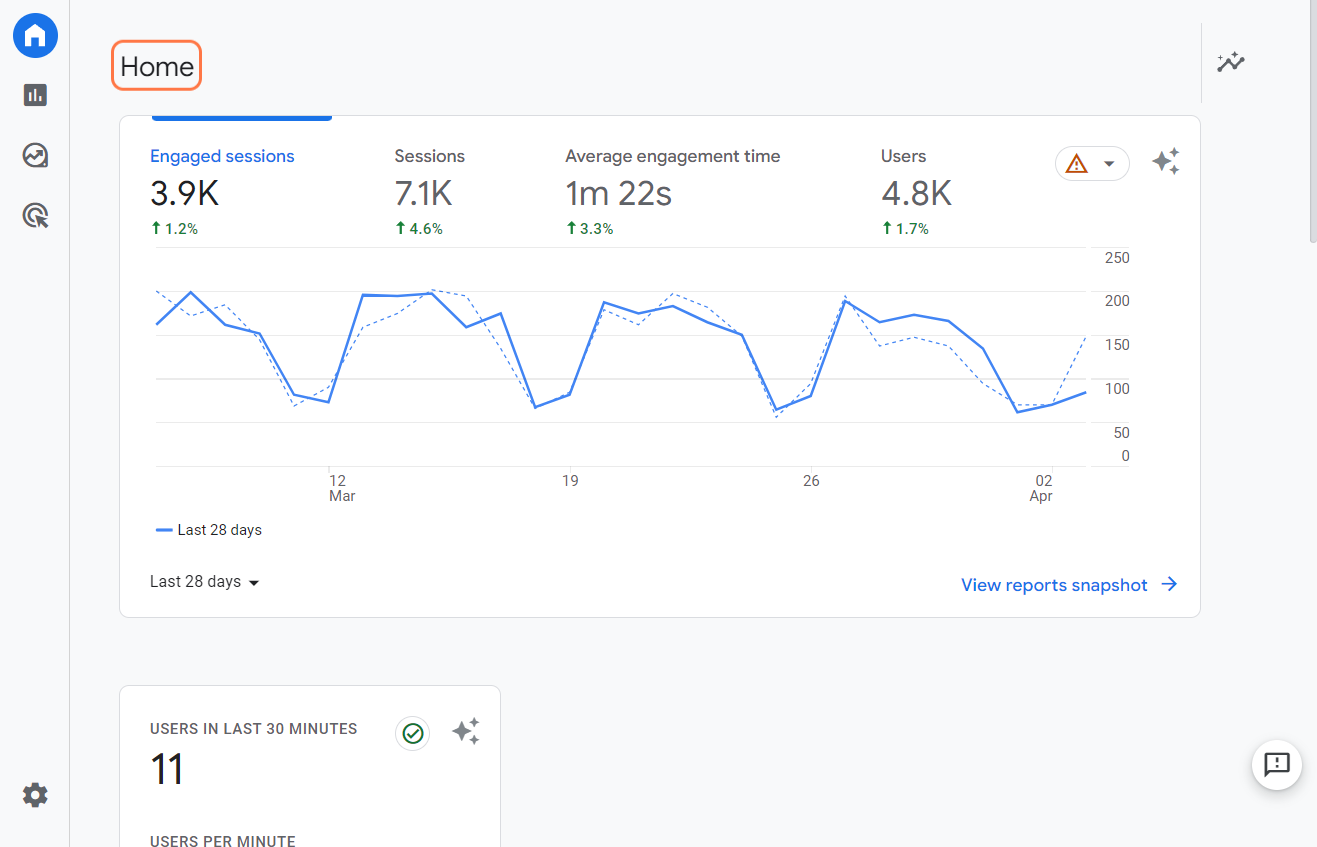The image size is (1317, 847).
Task: Open the Insights sparkline icon at top right
Action: [1231, 62]
